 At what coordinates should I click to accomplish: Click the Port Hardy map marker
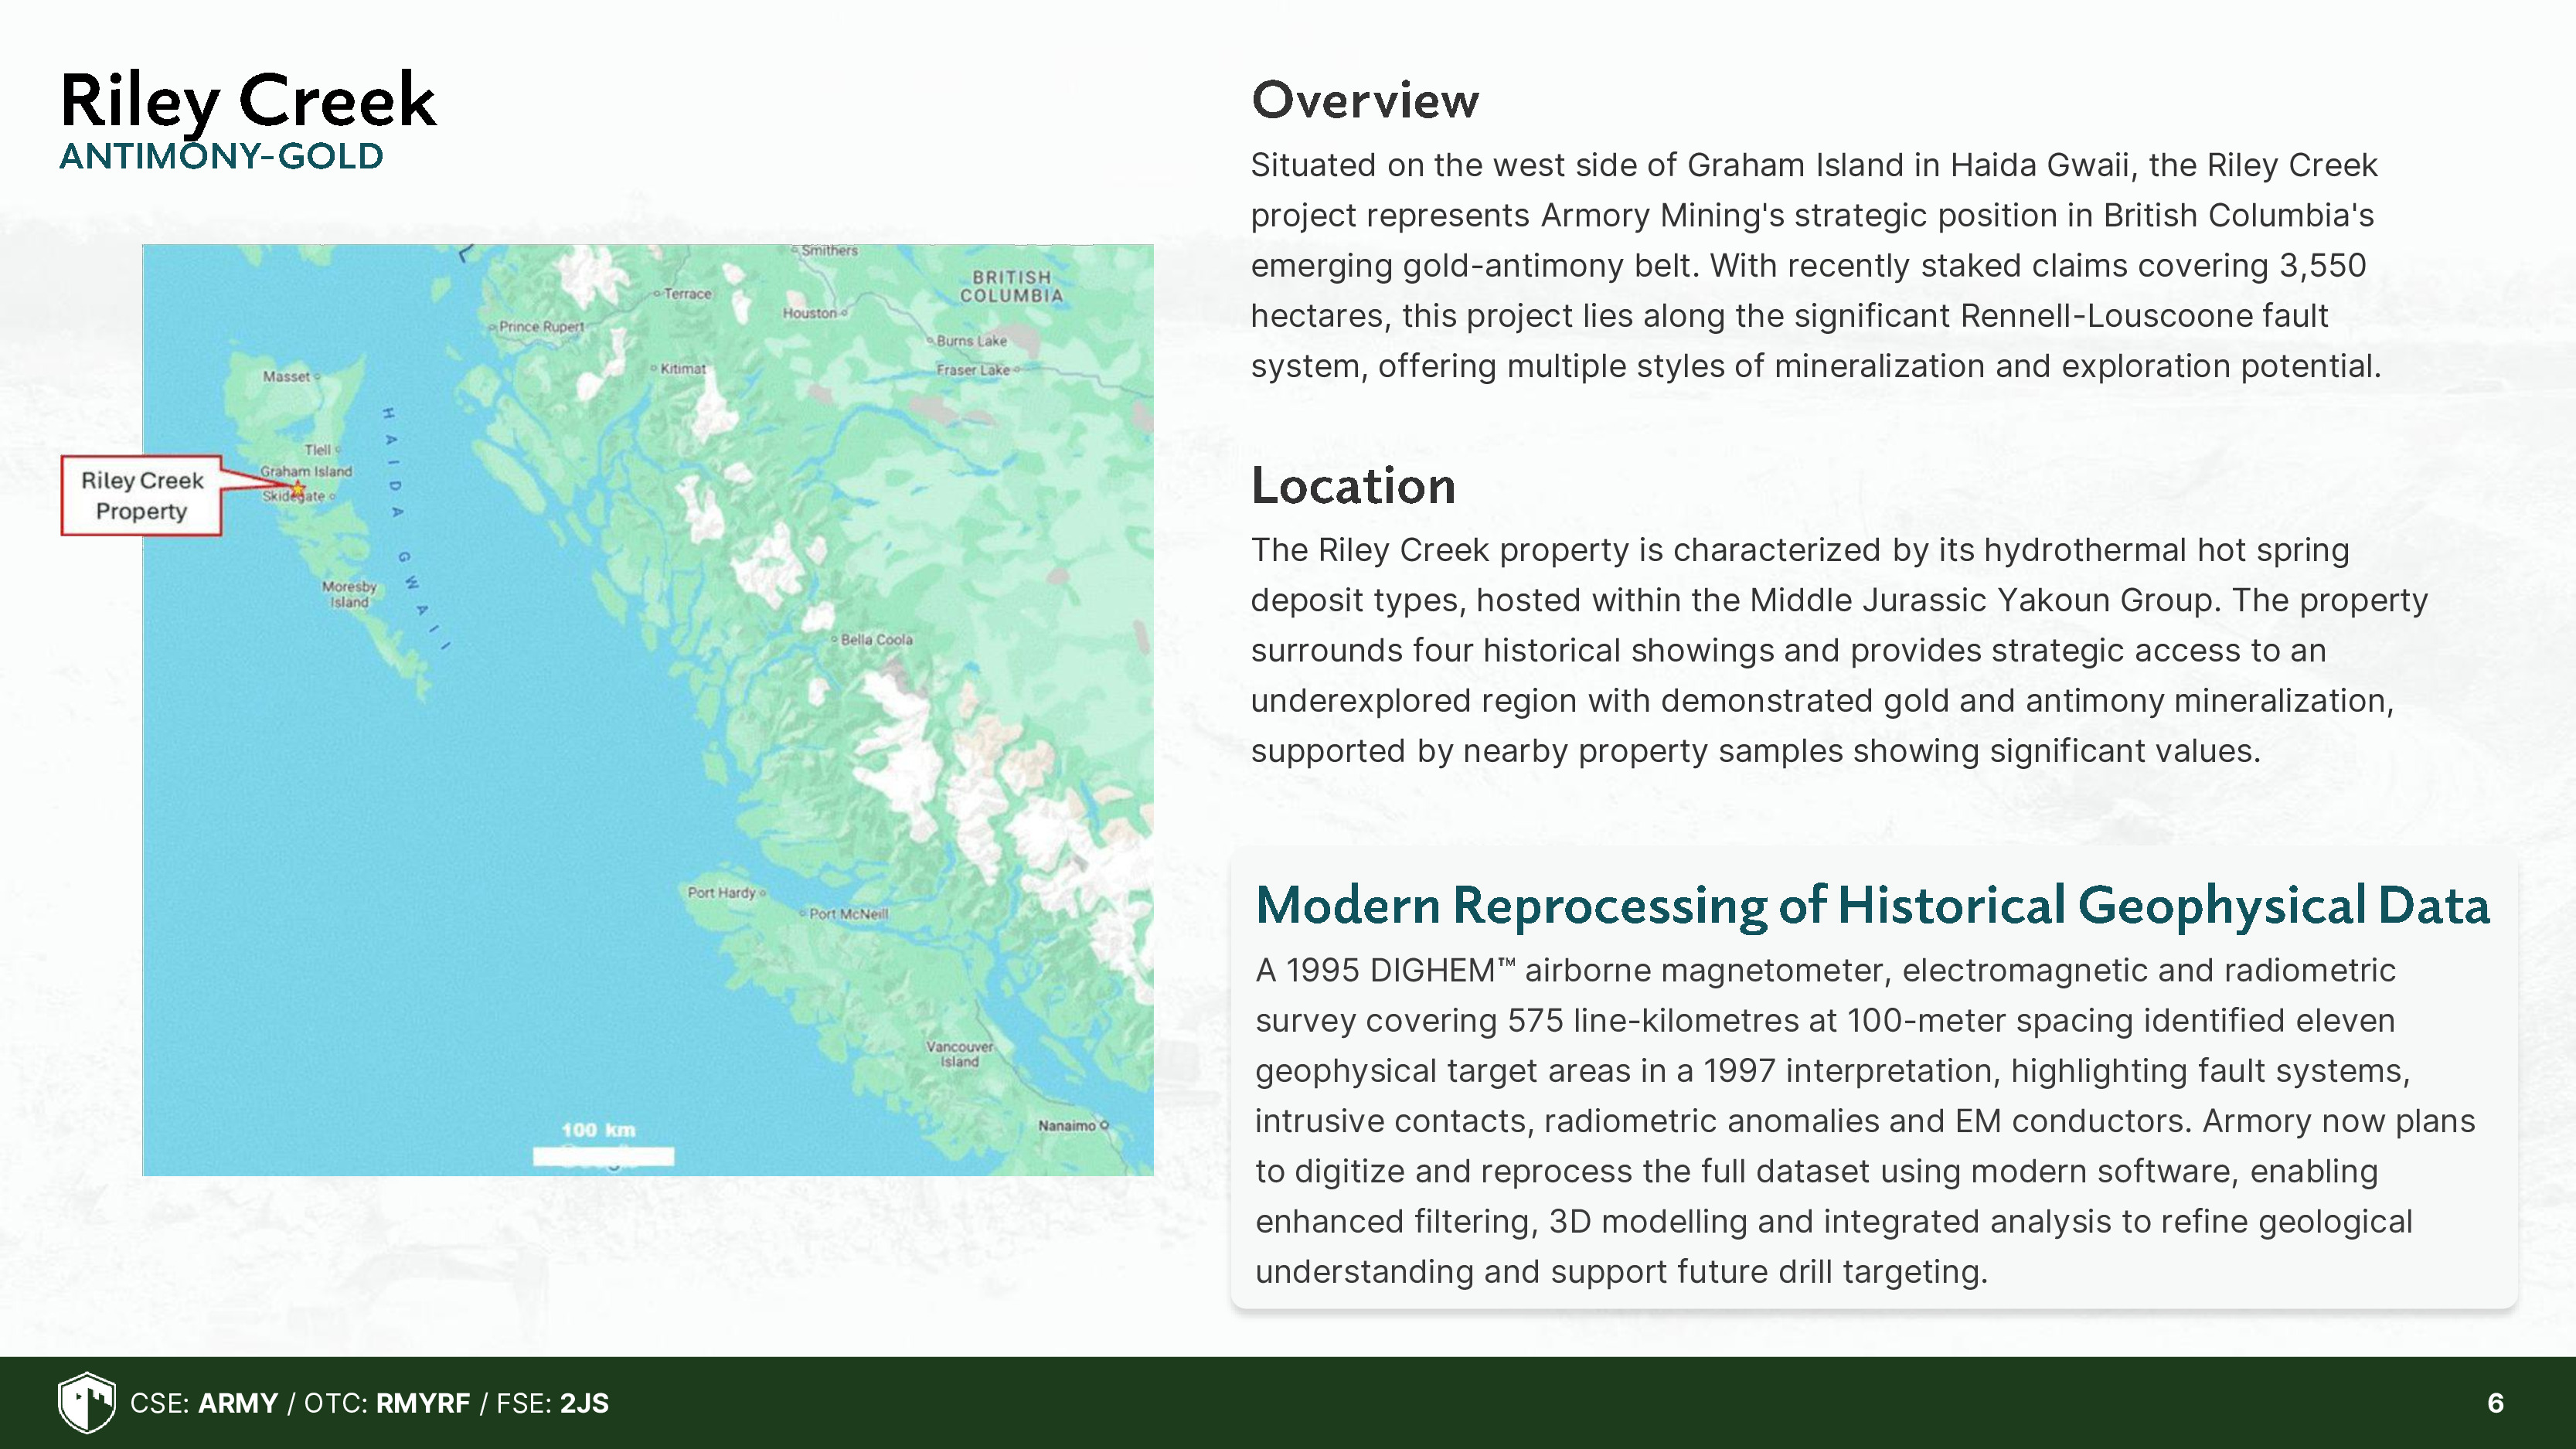tap(762, 893)
